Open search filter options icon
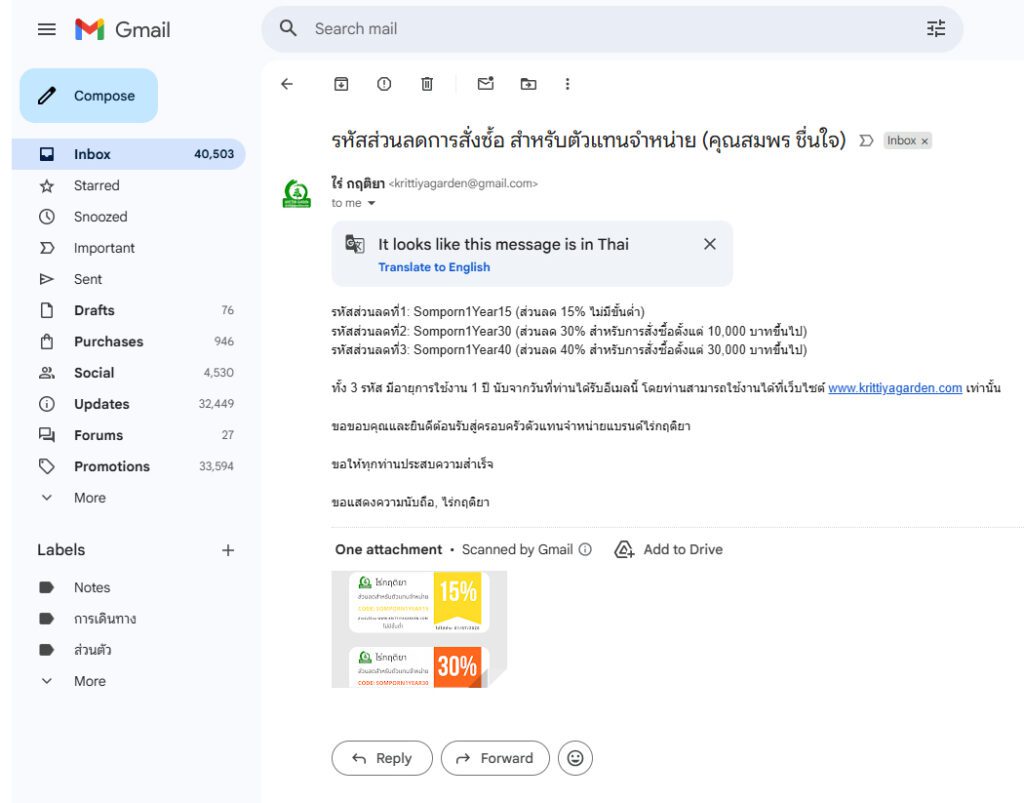The width and height of the screenshot is (1024, 803). 936,29
